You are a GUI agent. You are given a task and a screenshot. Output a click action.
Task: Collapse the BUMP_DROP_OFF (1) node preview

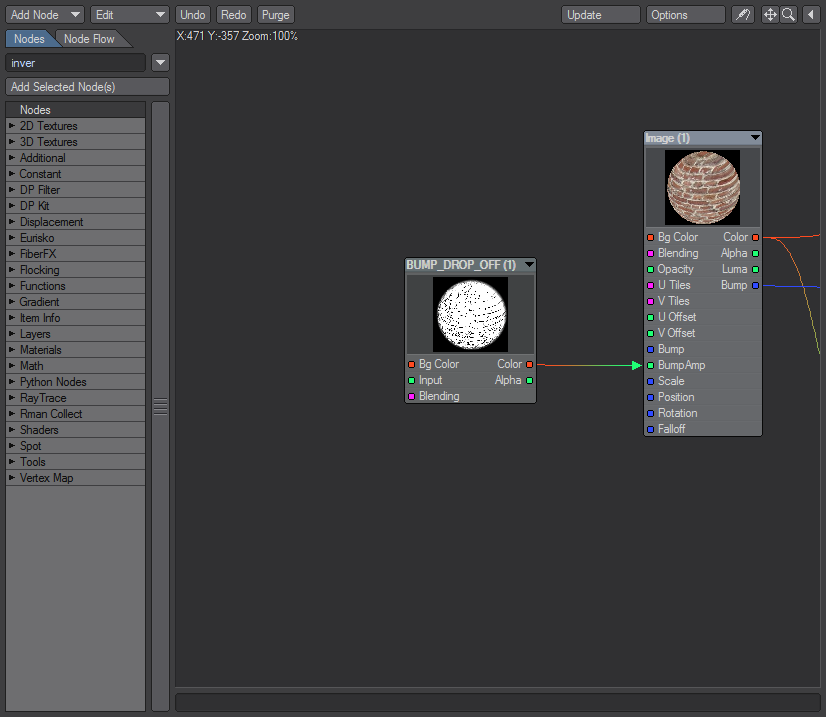(x=529, y=265)
